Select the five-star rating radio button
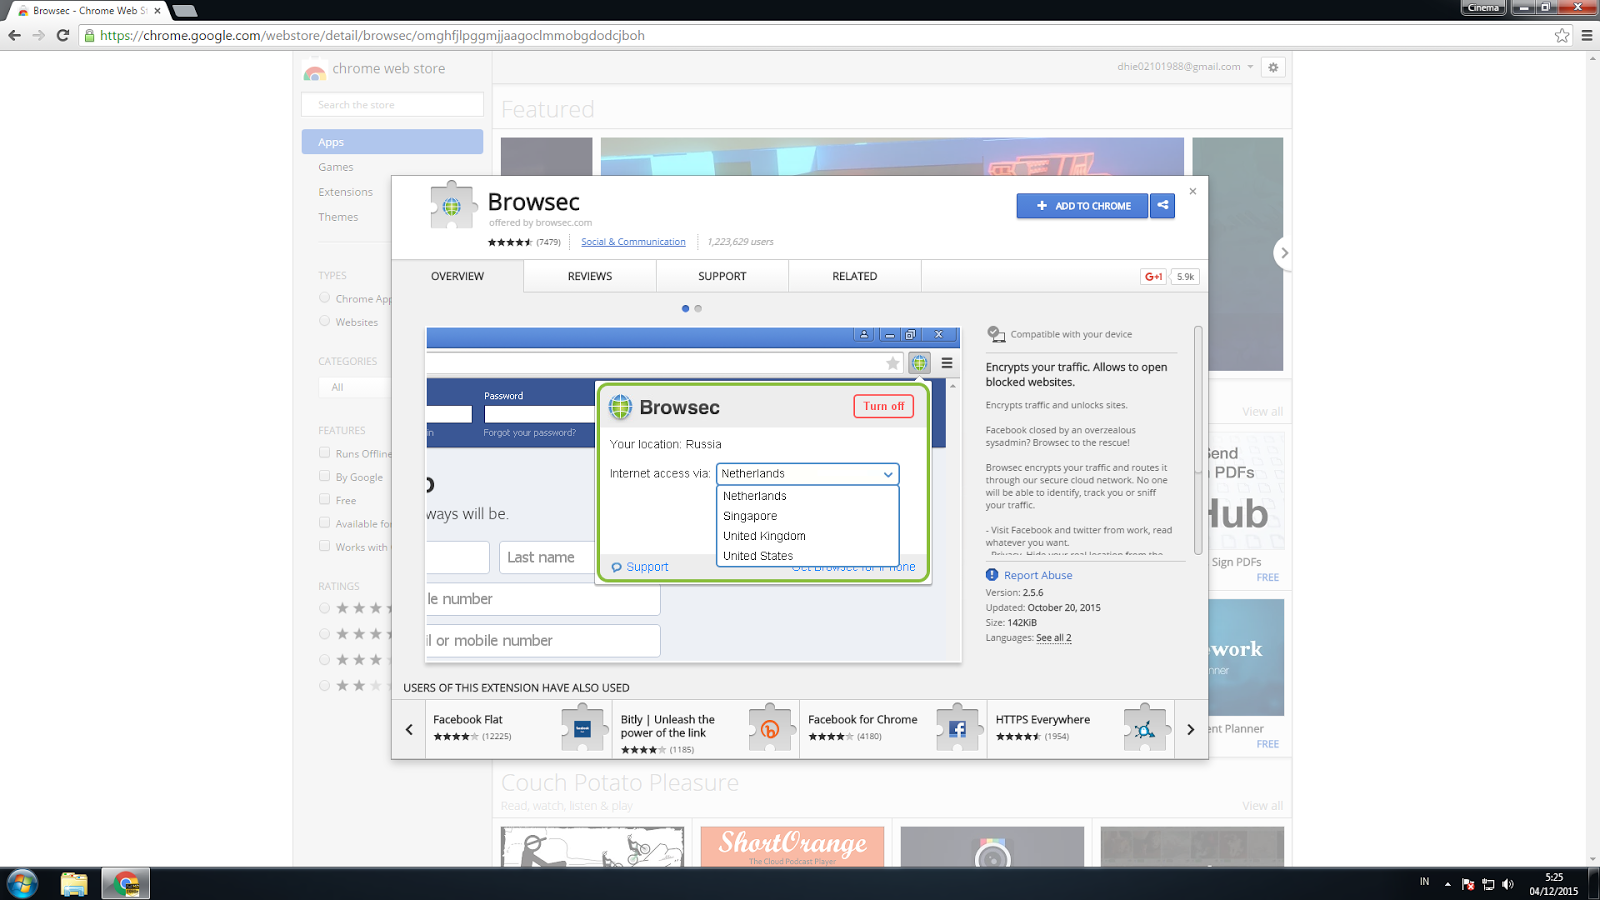Image resolution: width=1600 pixels, height=900 pixels. pyautogui.click(x=324, y=608)
